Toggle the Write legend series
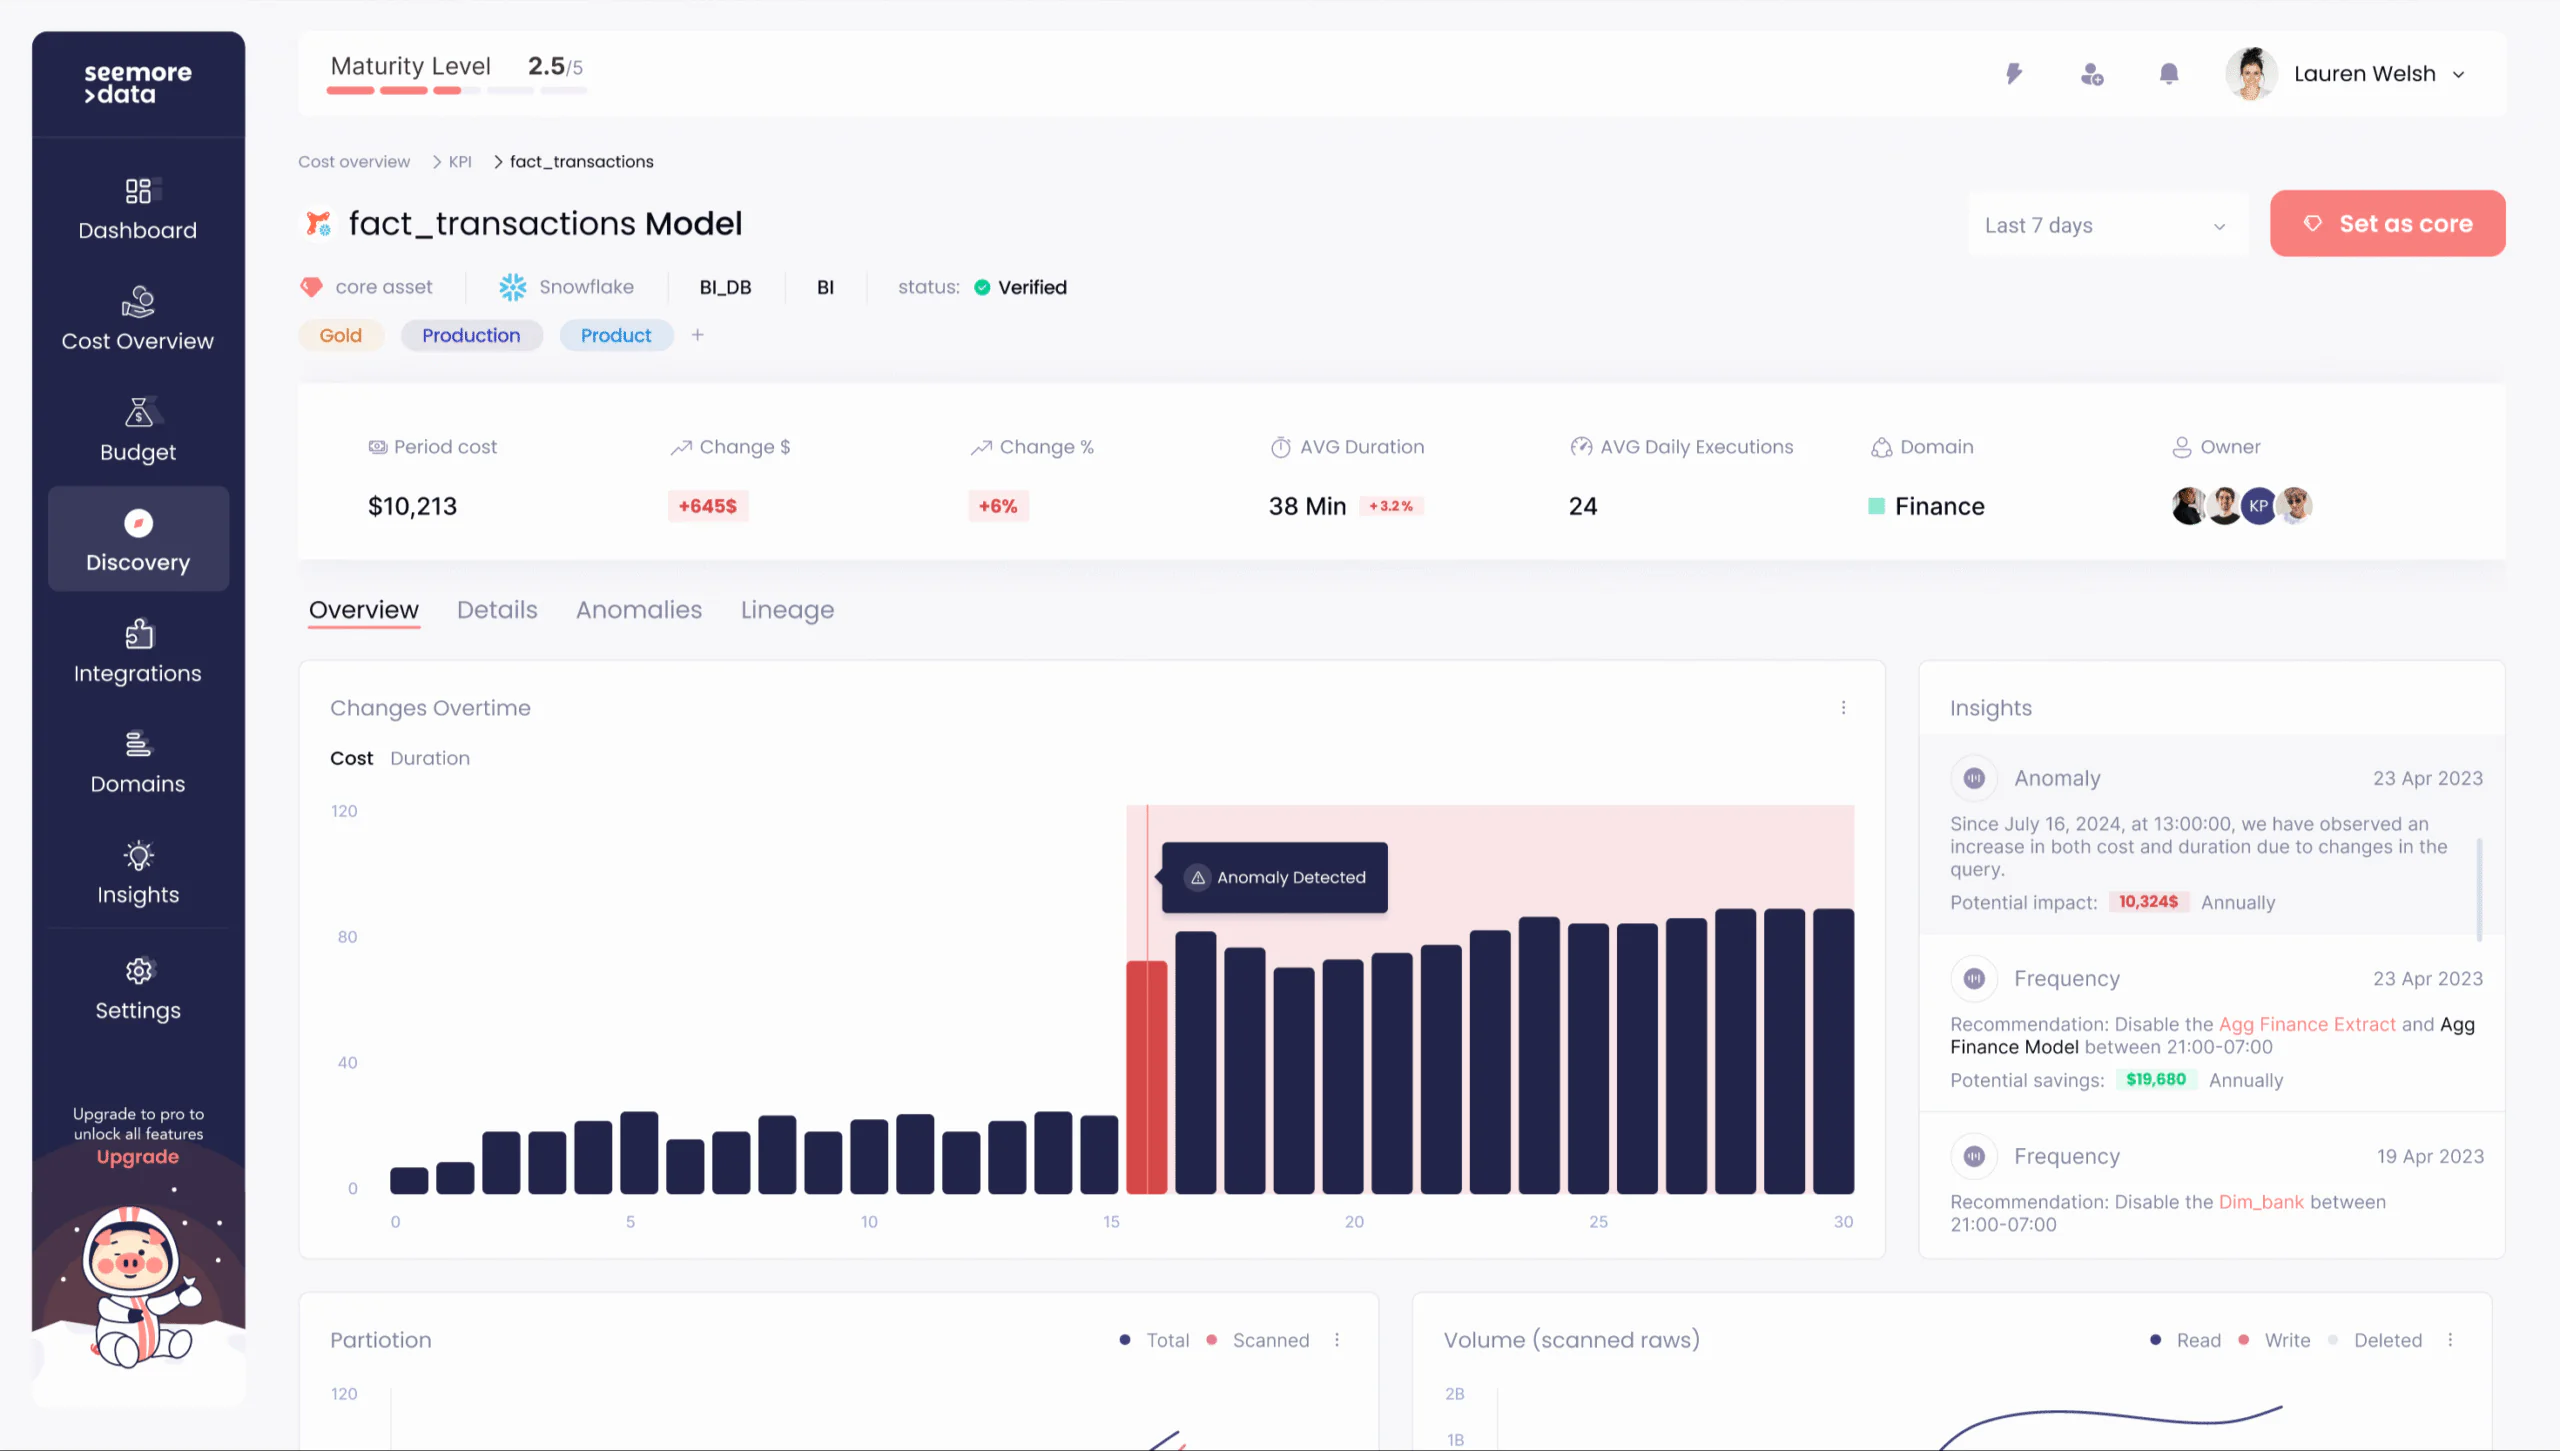This screenshot has width=2560, height=1451. [2286, 1340]
